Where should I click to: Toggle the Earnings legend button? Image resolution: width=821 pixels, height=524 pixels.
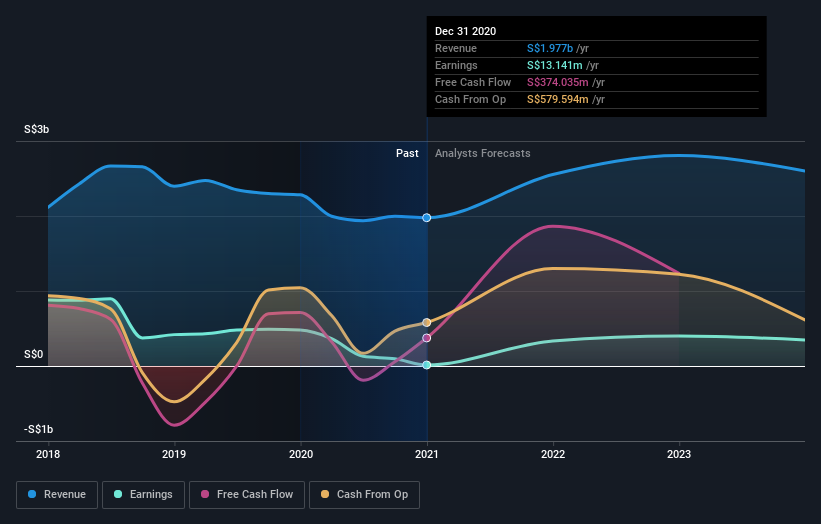coord(143,495)
